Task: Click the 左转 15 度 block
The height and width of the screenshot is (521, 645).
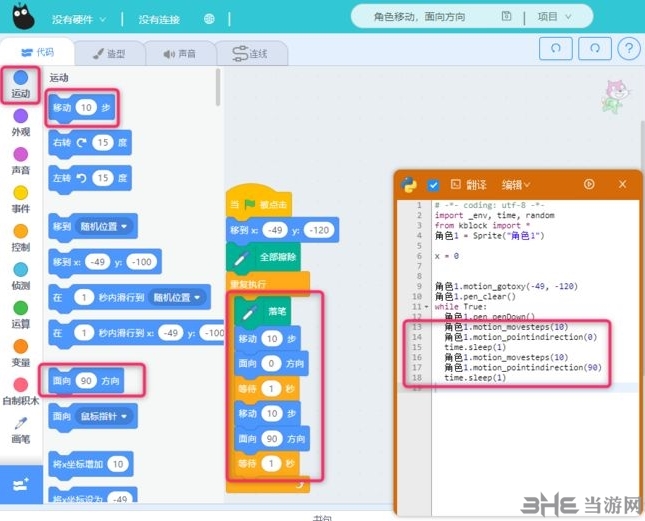Action: 90,178
